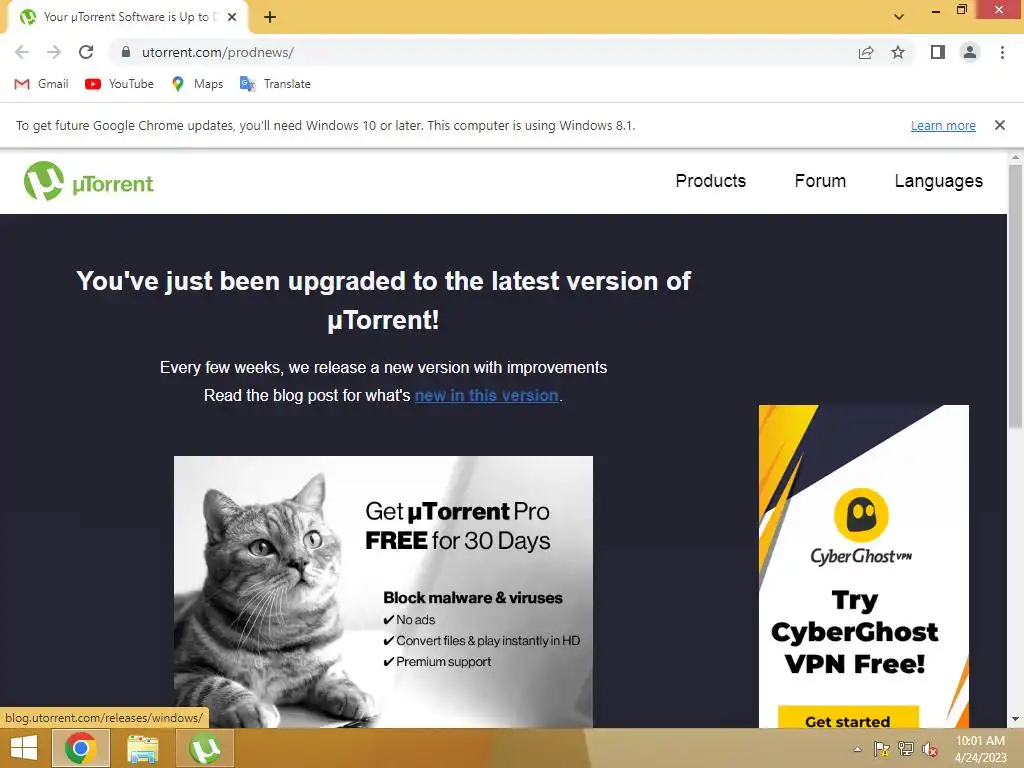Open the Chrome side panel icon
This screenshot has height=768, width=1024.
point(938,52)
